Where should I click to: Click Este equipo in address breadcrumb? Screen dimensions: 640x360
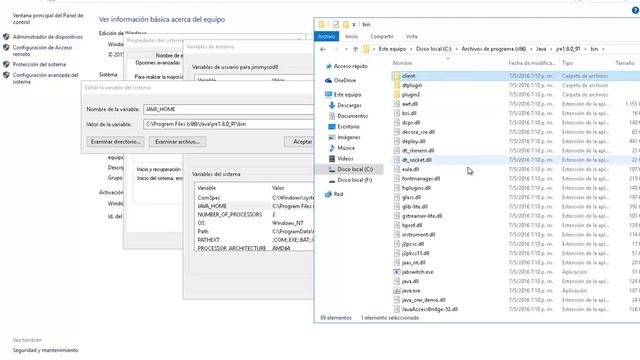[x=392, y=49]
